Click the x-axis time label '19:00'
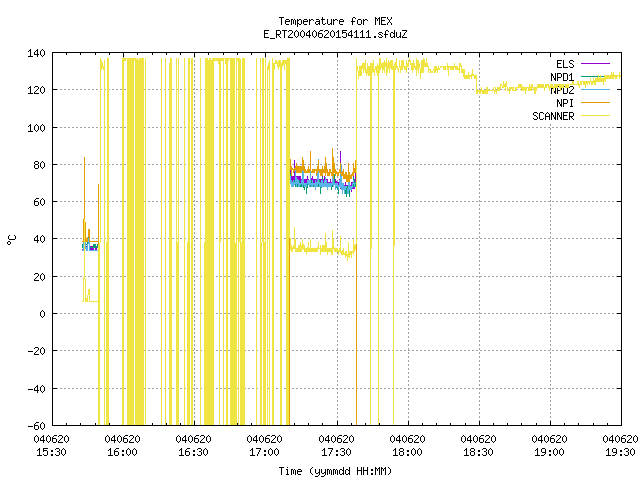This screenshot has height=480, width=640. 549,452
